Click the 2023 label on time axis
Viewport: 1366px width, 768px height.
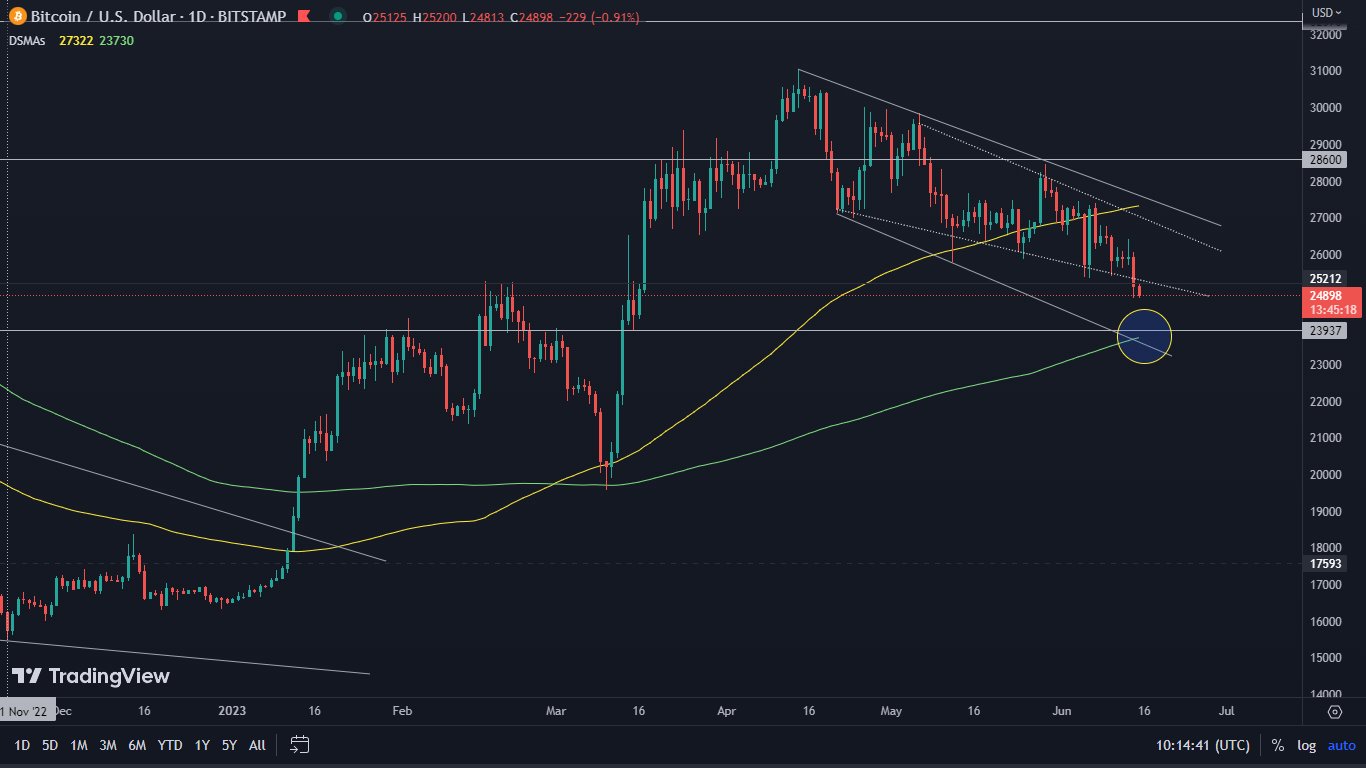[x=231, y=712]
